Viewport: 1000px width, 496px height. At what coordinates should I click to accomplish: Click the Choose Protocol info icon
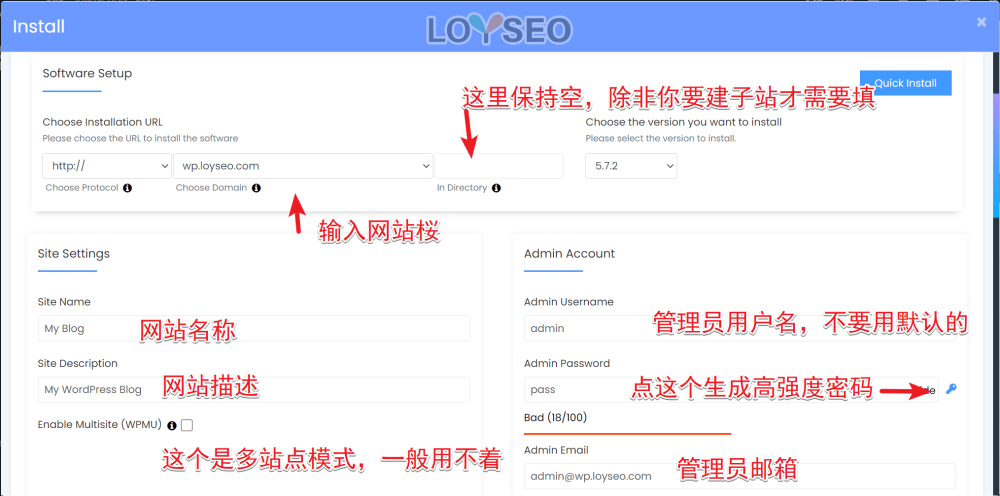point(128,188)
